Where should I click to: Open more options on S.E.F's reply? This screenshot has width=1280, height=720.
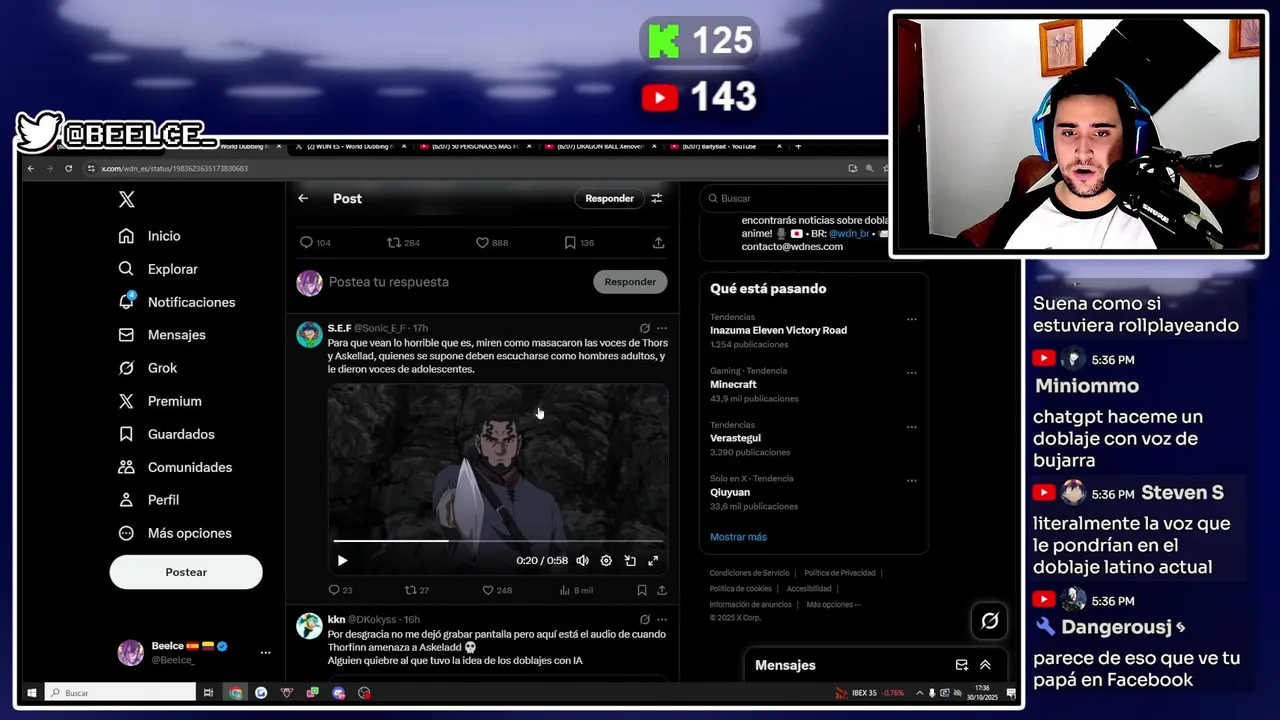(x=662, y=328)
